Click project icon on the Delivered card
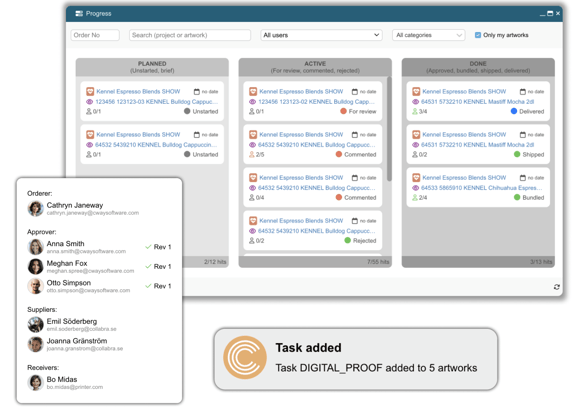573x412 pixels. [416, 91]
